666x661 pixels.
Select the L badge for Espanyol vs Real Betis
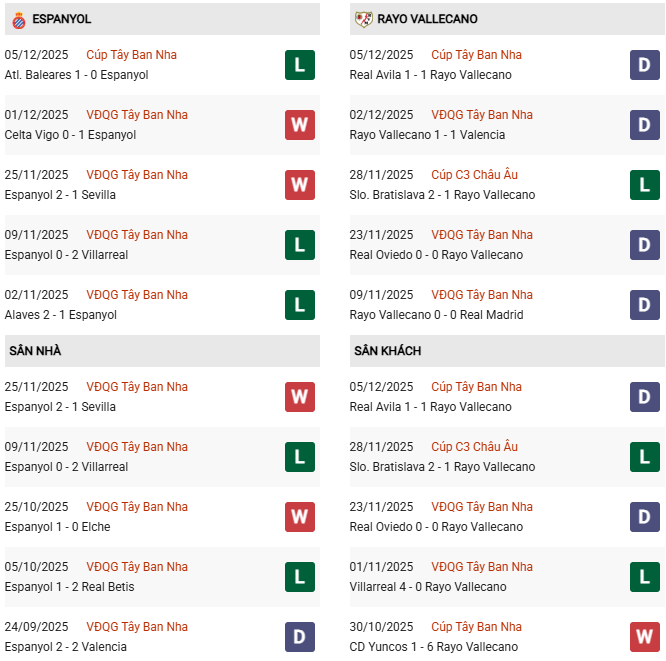point(300,577)
